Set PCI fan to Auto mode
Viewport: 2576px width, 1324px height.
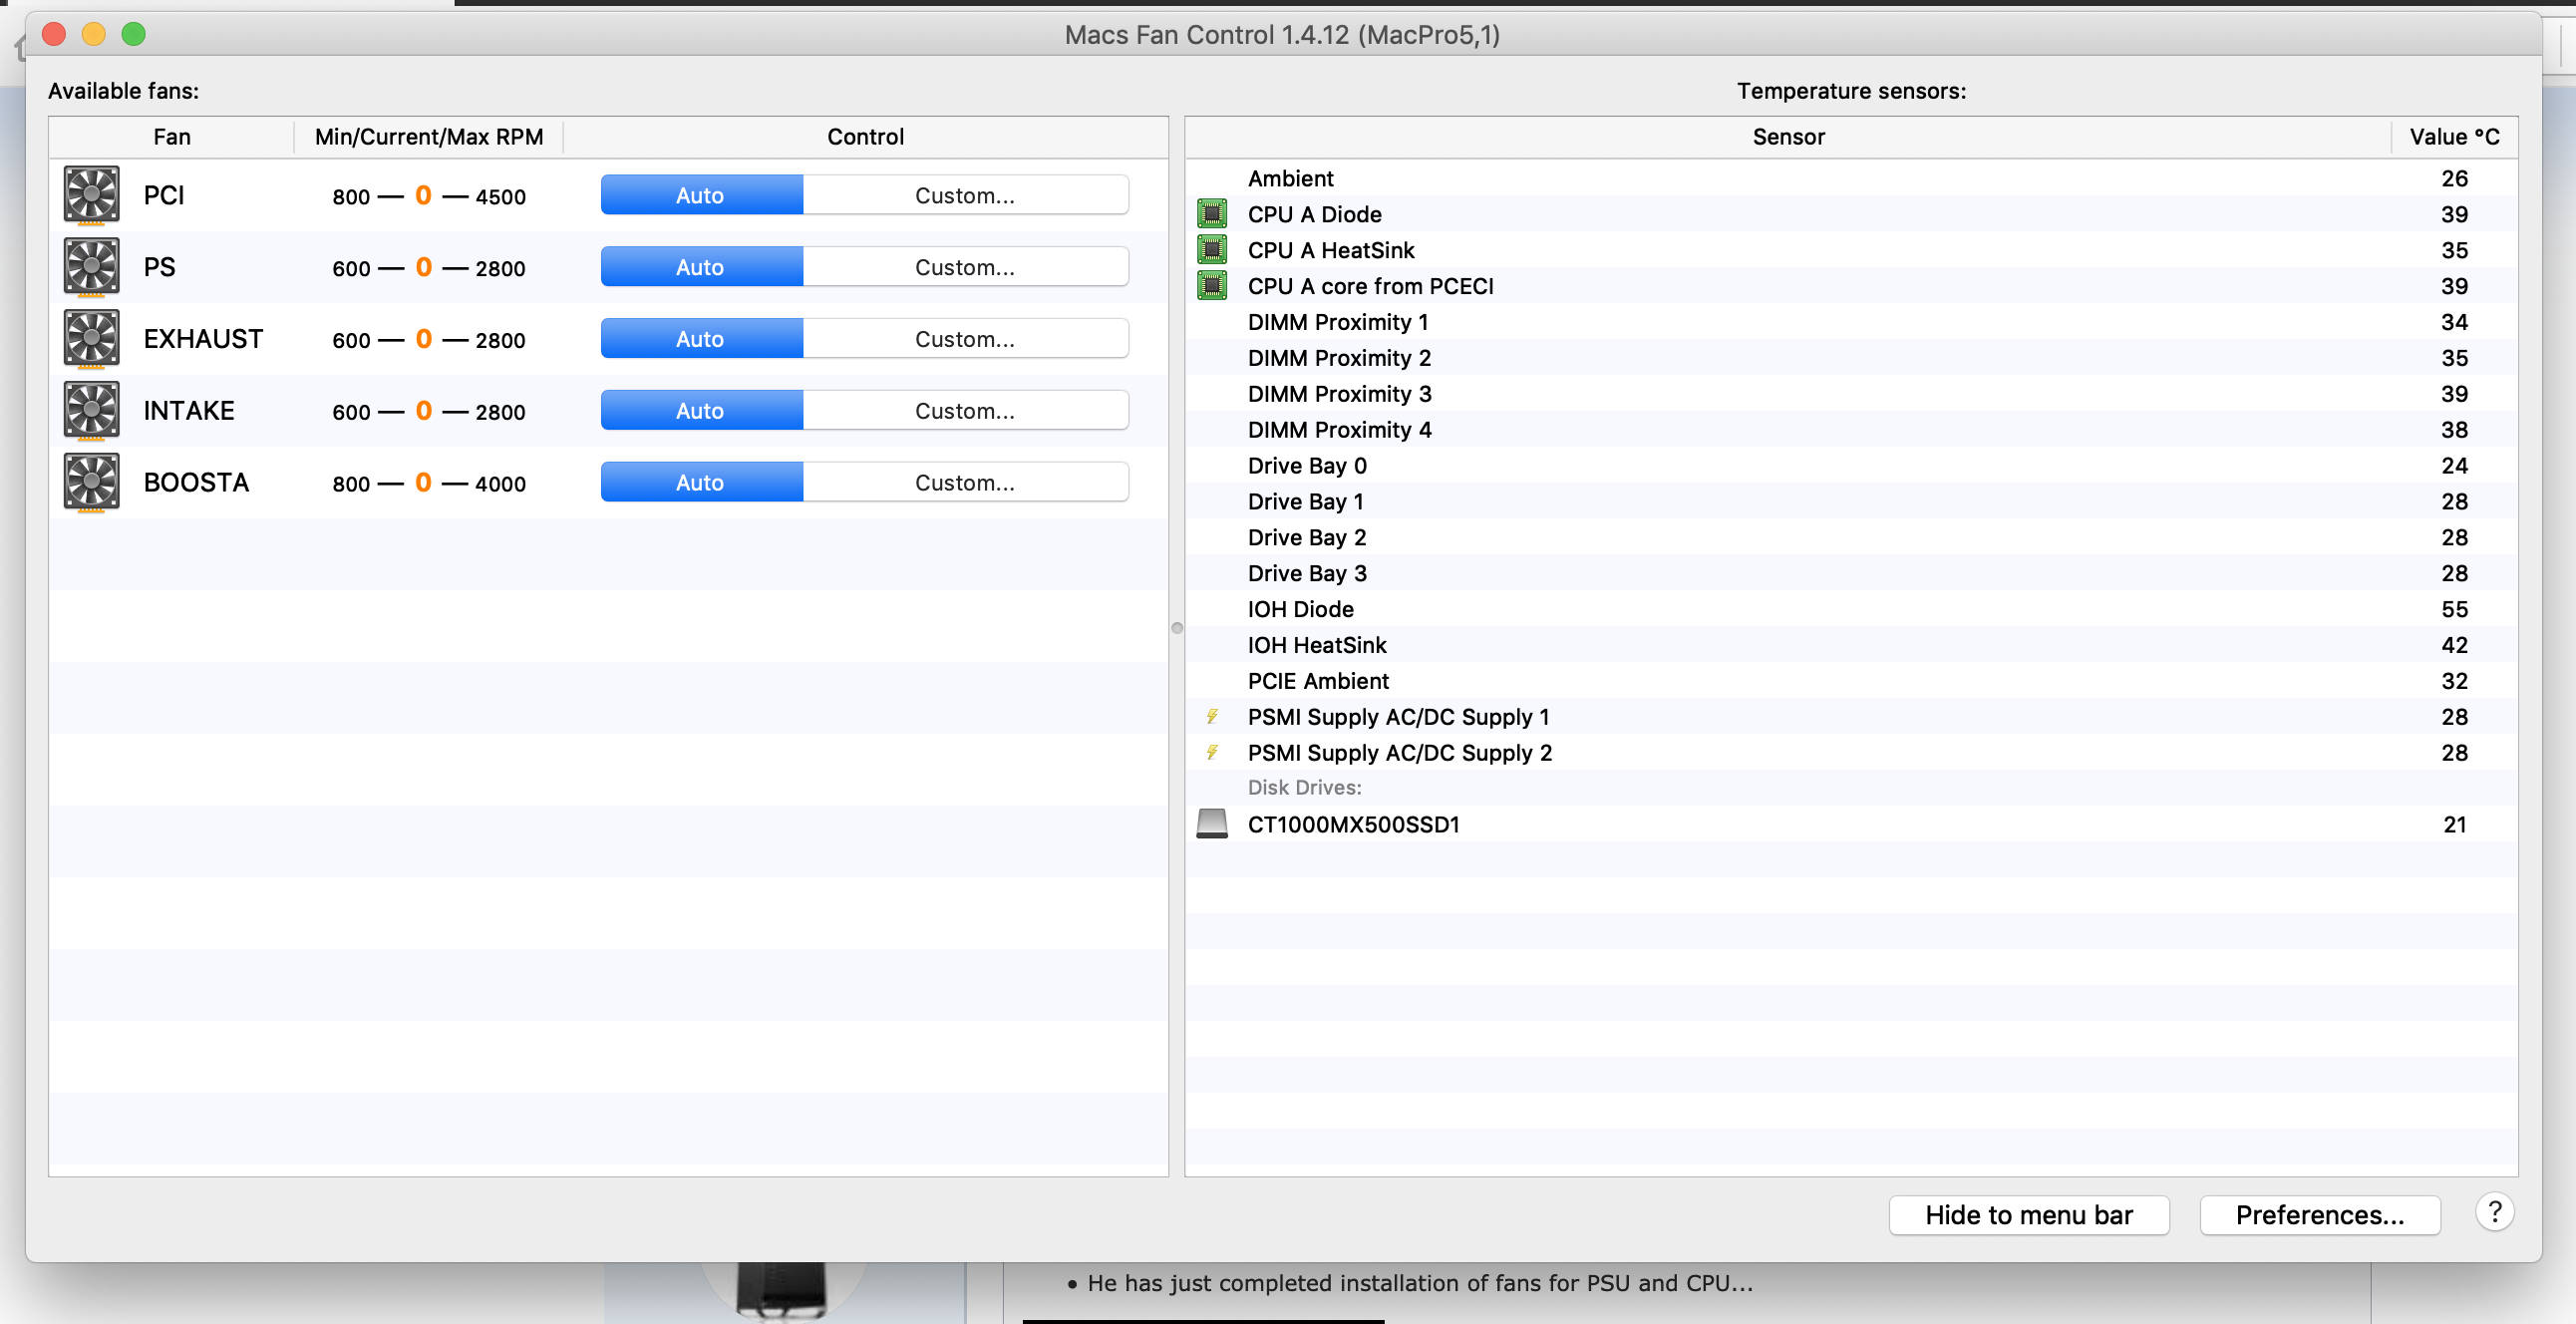[700, 195]
